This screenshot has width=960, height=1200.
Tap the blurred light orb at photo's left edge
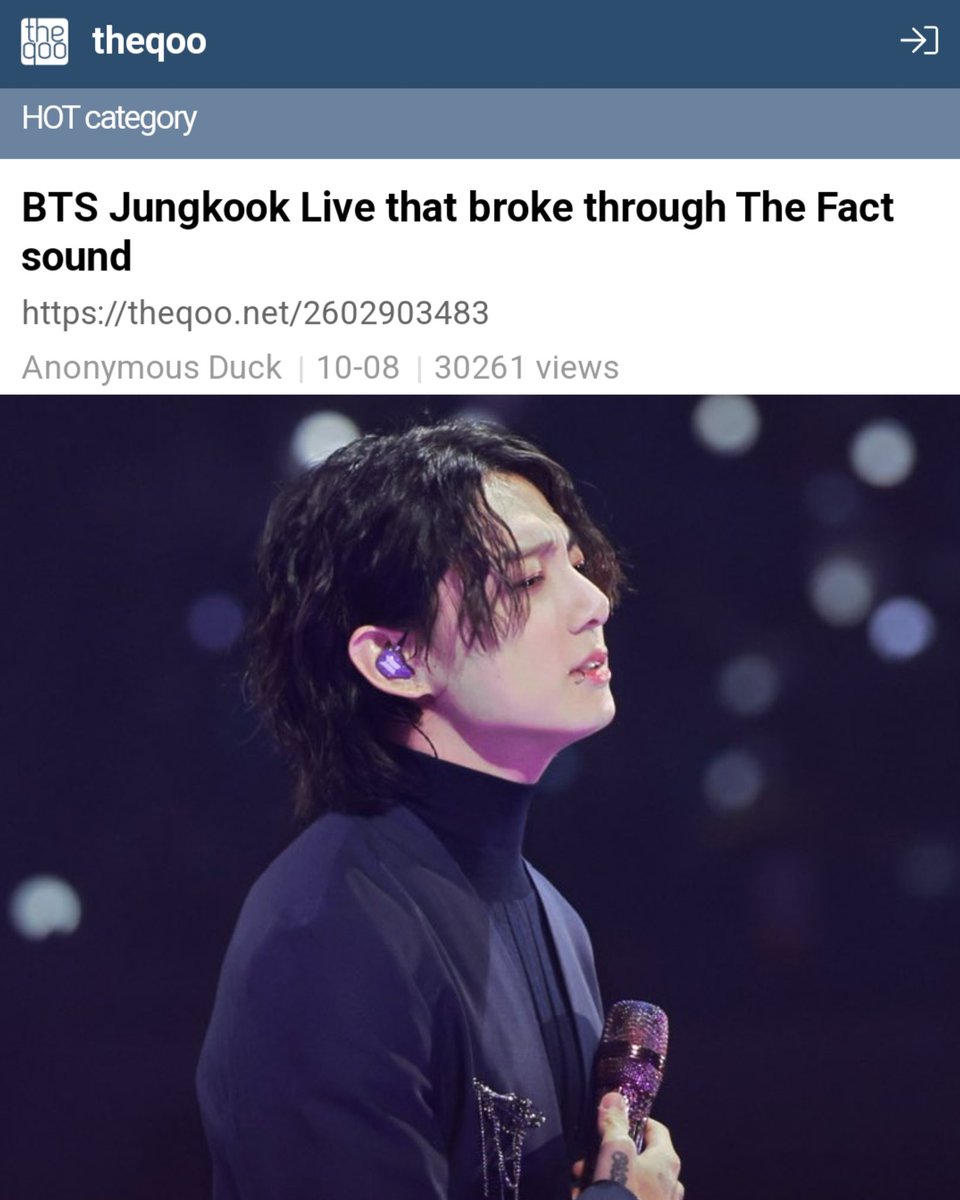pos(45,906)
